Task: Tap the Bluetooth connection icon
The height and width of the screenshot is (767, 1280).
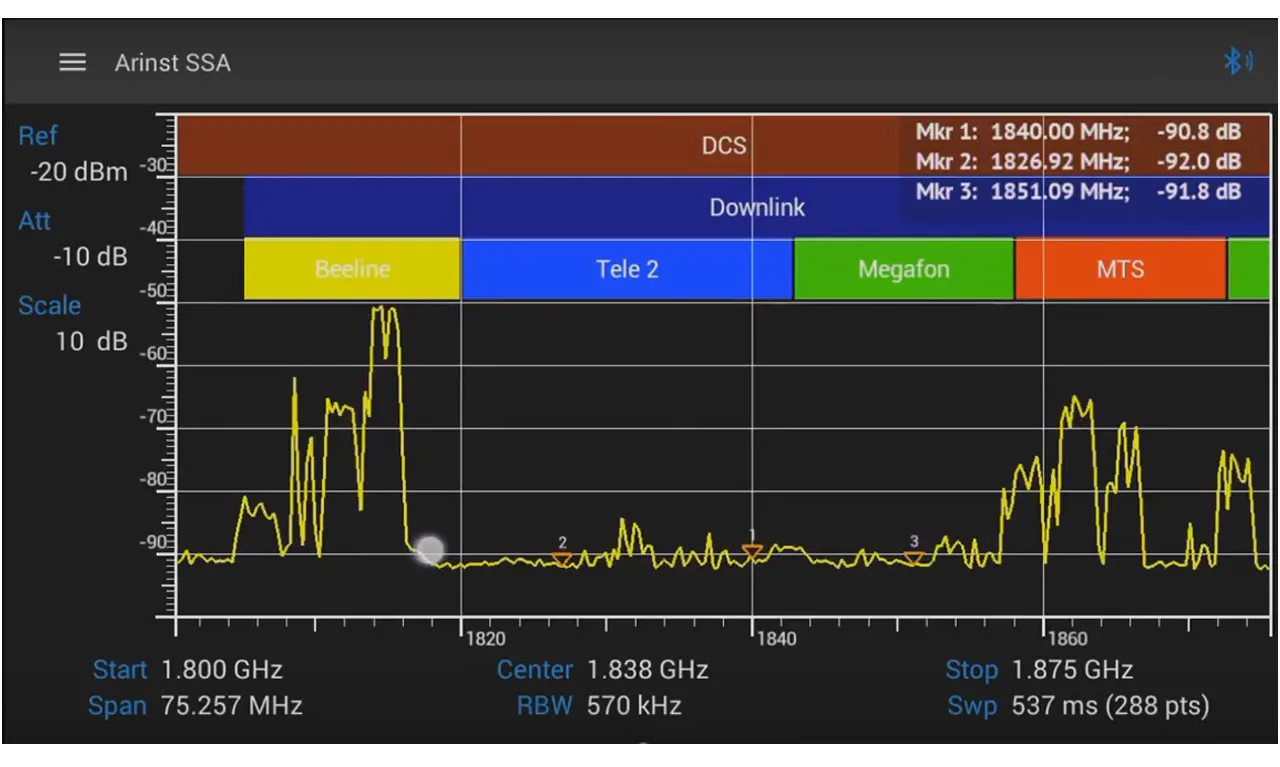Action: [x=1238, y=62]
